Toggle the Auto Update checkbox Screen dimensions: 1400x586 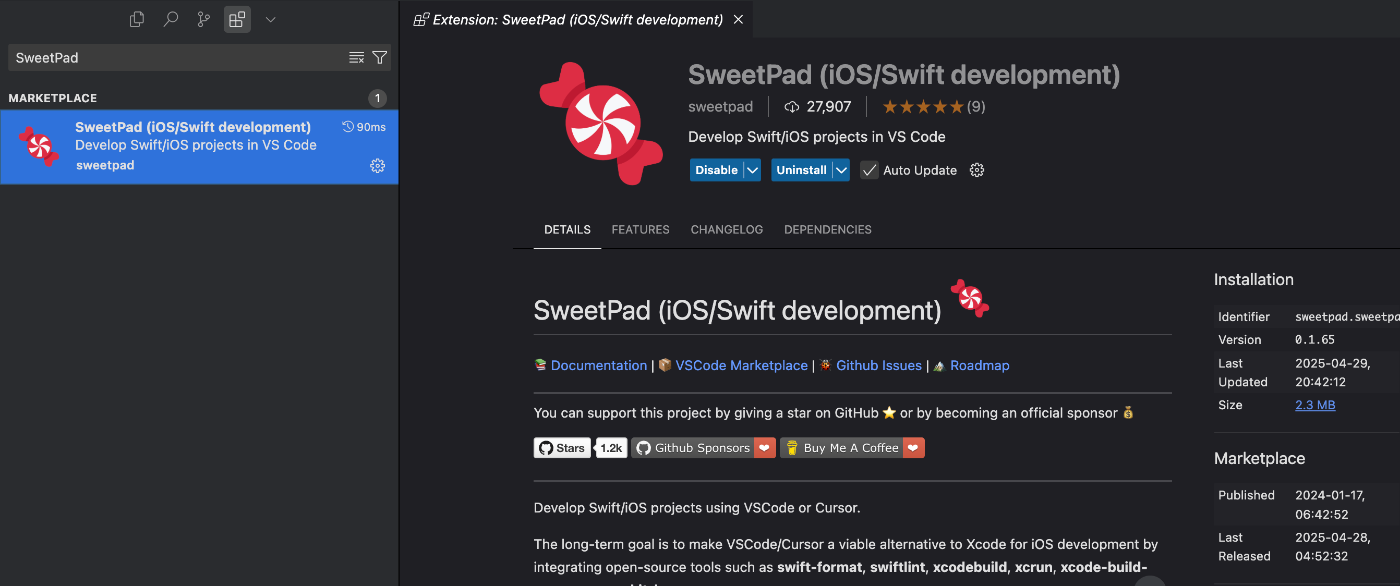click(x=869, y=170)
